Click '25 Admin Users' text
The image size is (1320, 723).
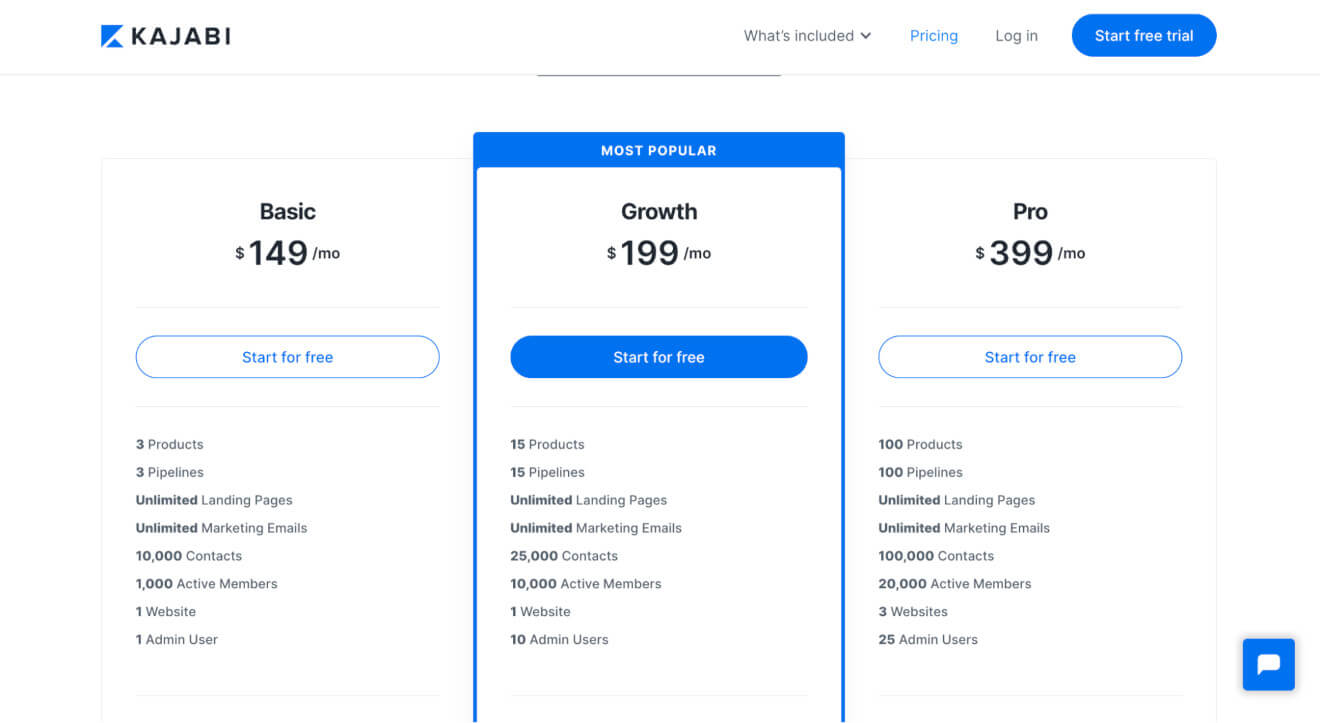click(x=928, y=640)
